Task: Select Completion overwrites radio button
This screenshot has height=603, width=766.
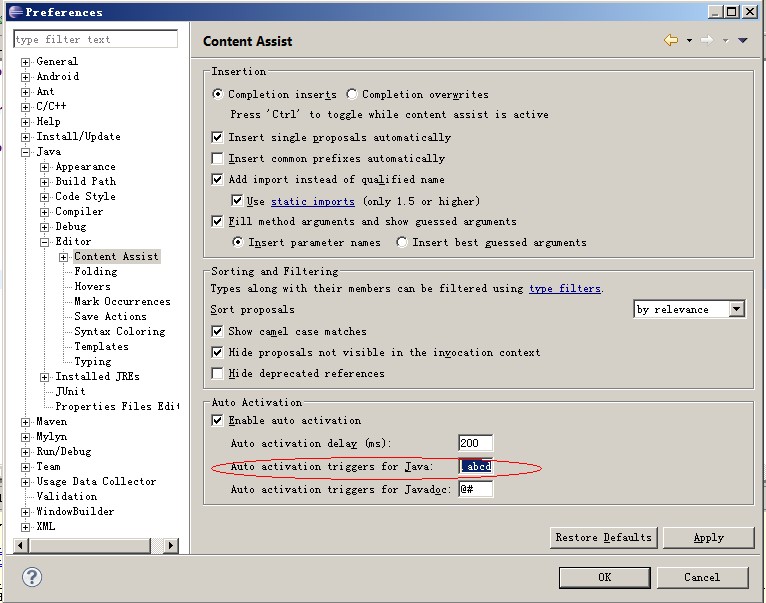Action: point(351,94)
